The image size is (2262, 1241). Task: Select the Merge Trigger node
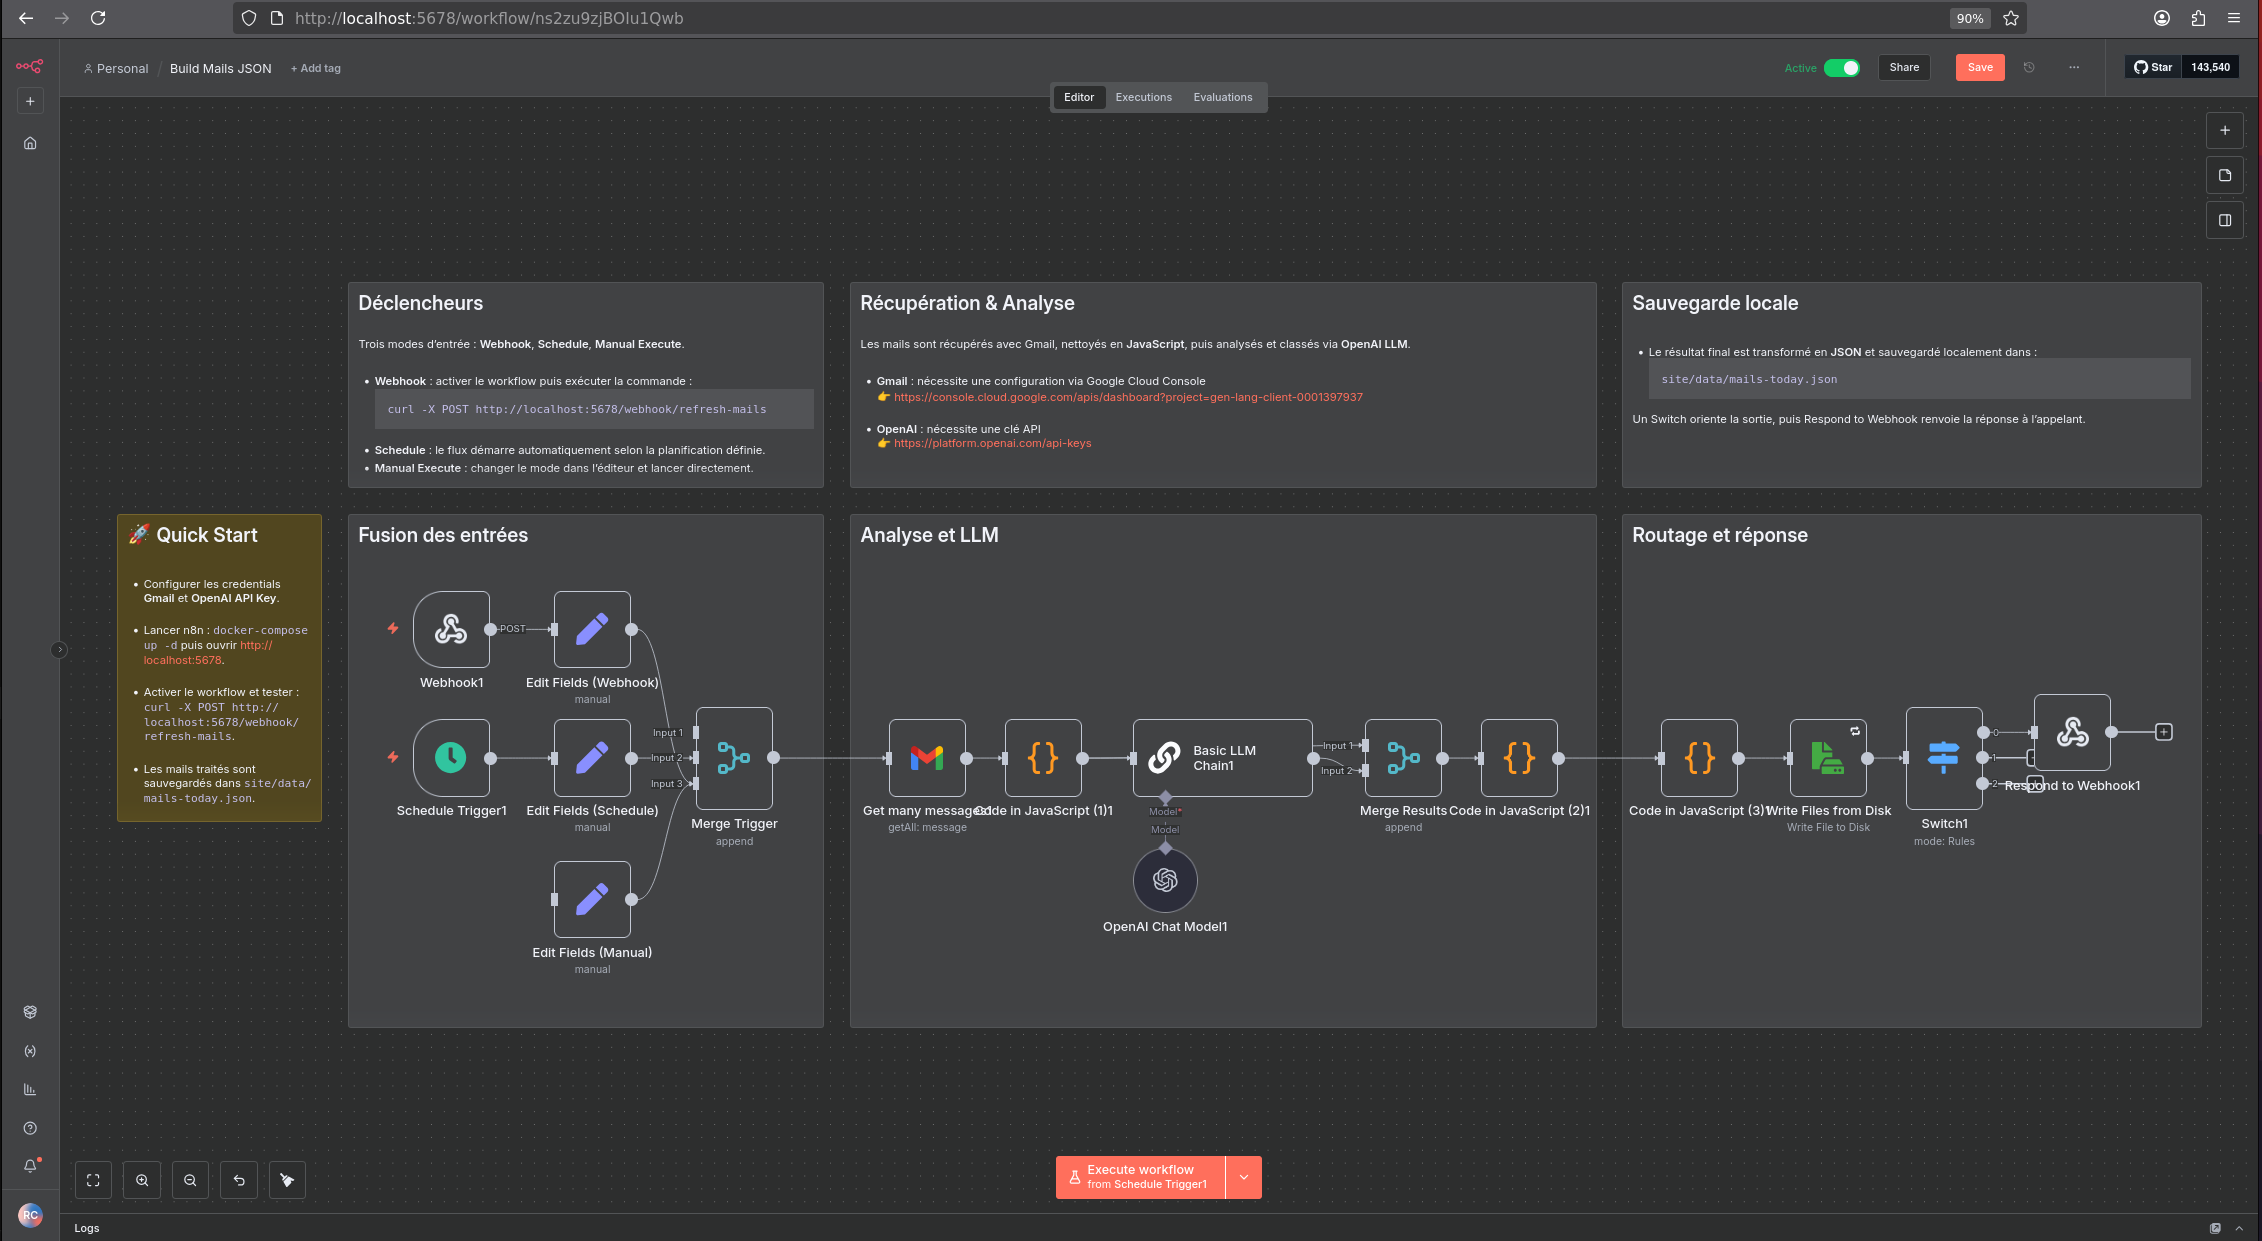pyautogui.click(x=735, y=759)
